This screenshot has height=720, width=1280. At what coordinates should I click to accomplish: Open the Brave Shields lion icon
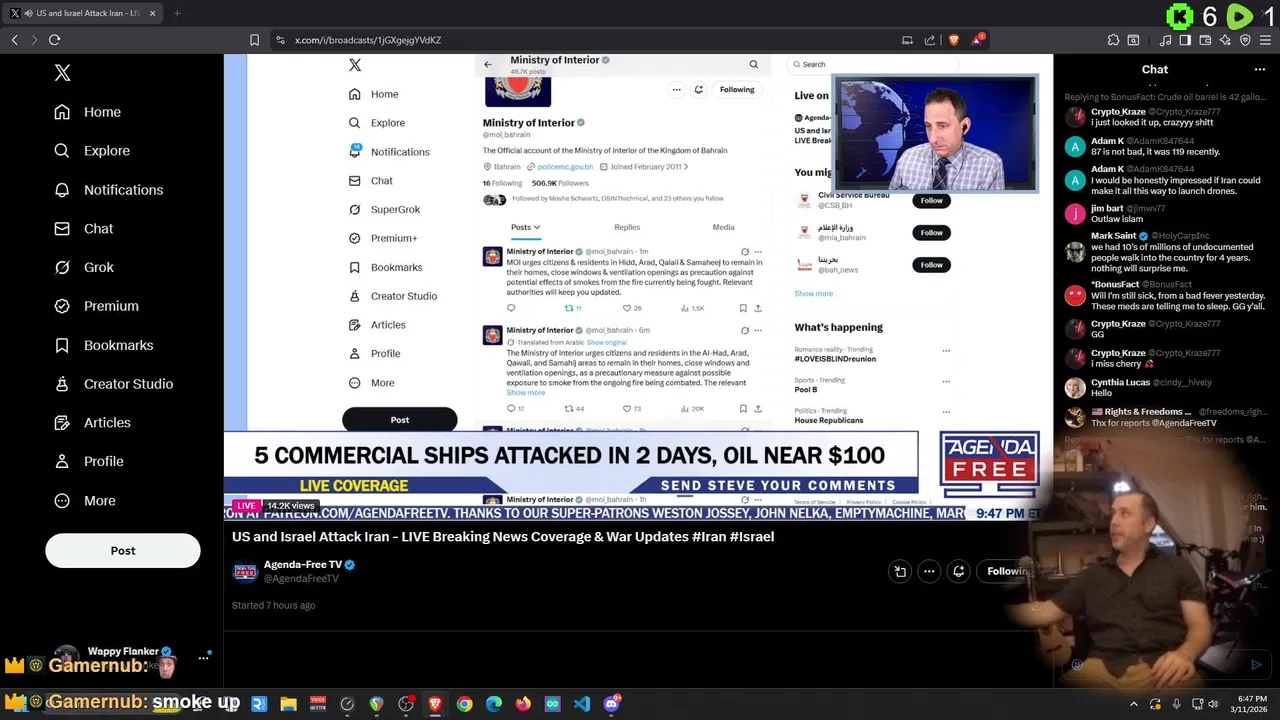pyautogui.click(x=953, y=40)
